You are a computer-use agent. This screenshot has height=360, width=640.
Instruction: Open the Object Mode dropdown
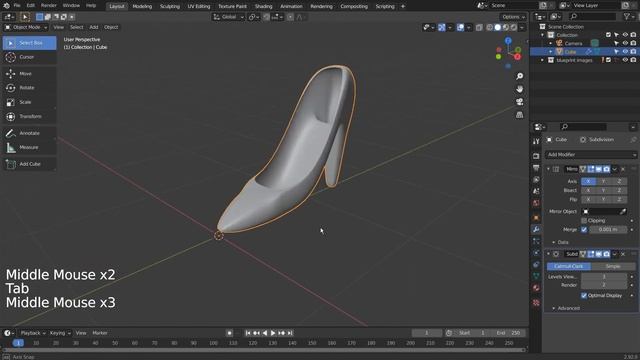click(26, 27)
